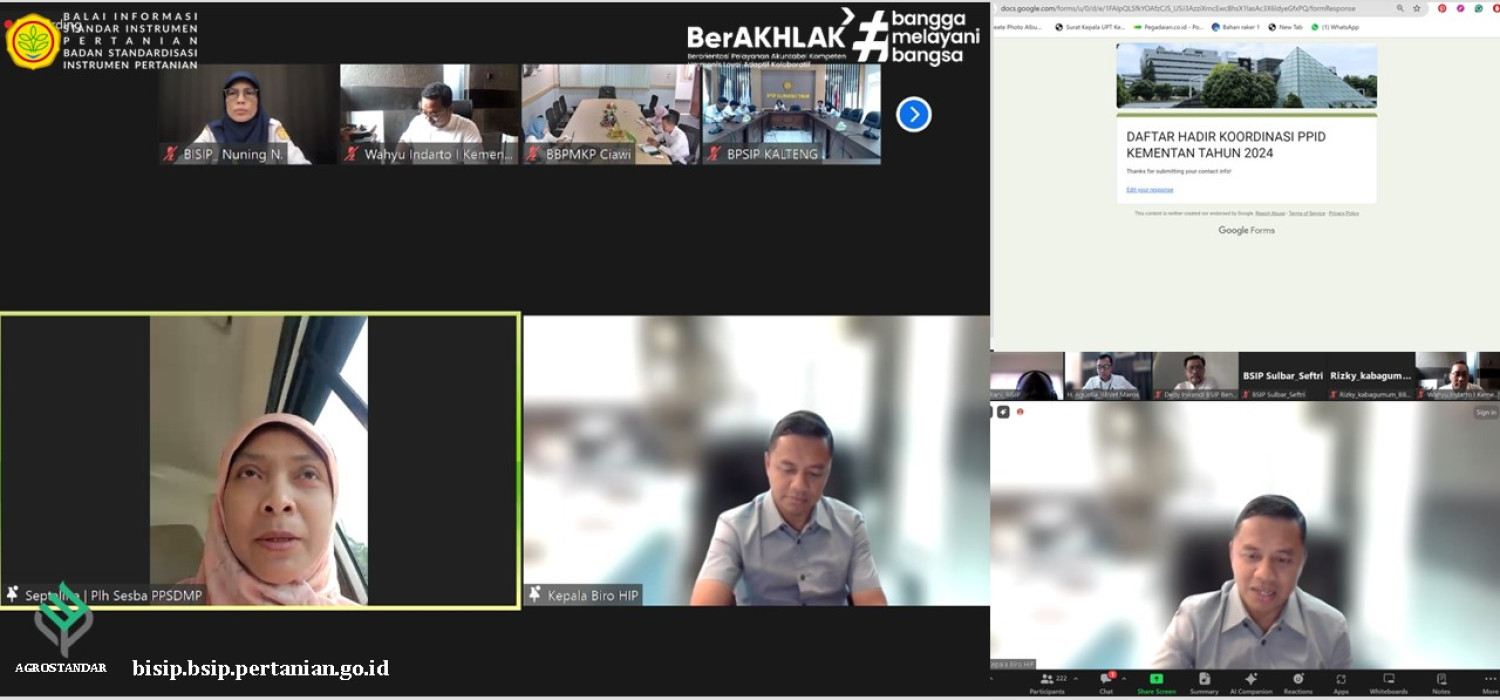
Task: Click the Sign in button
Action: pos(1486,412)
